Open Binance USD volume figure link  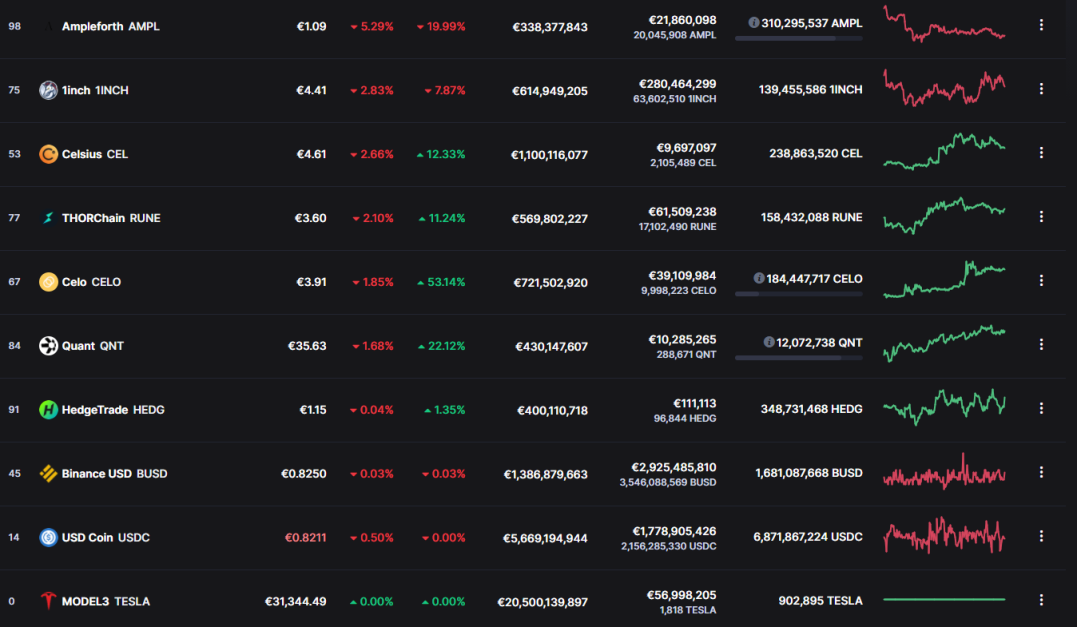click(x=673, y=467)
